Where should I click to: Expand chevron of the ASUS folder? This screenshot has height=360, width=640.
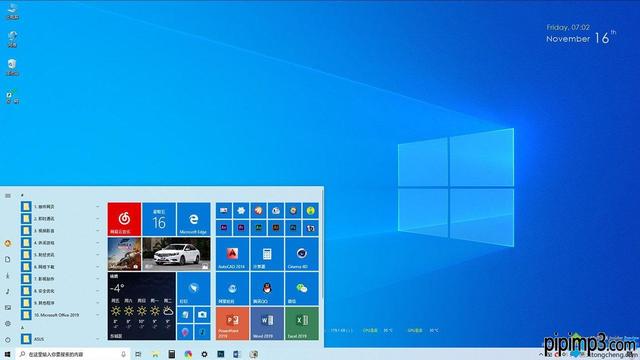pos(98,339)
